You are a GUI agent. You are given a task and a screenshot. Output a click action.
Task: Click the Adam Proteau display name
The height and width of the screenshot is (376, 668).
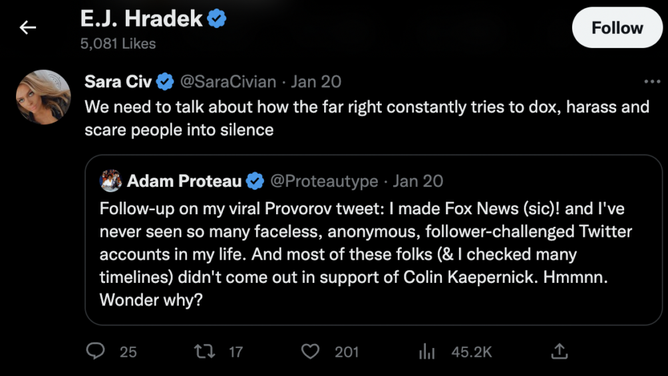point(184,181)
